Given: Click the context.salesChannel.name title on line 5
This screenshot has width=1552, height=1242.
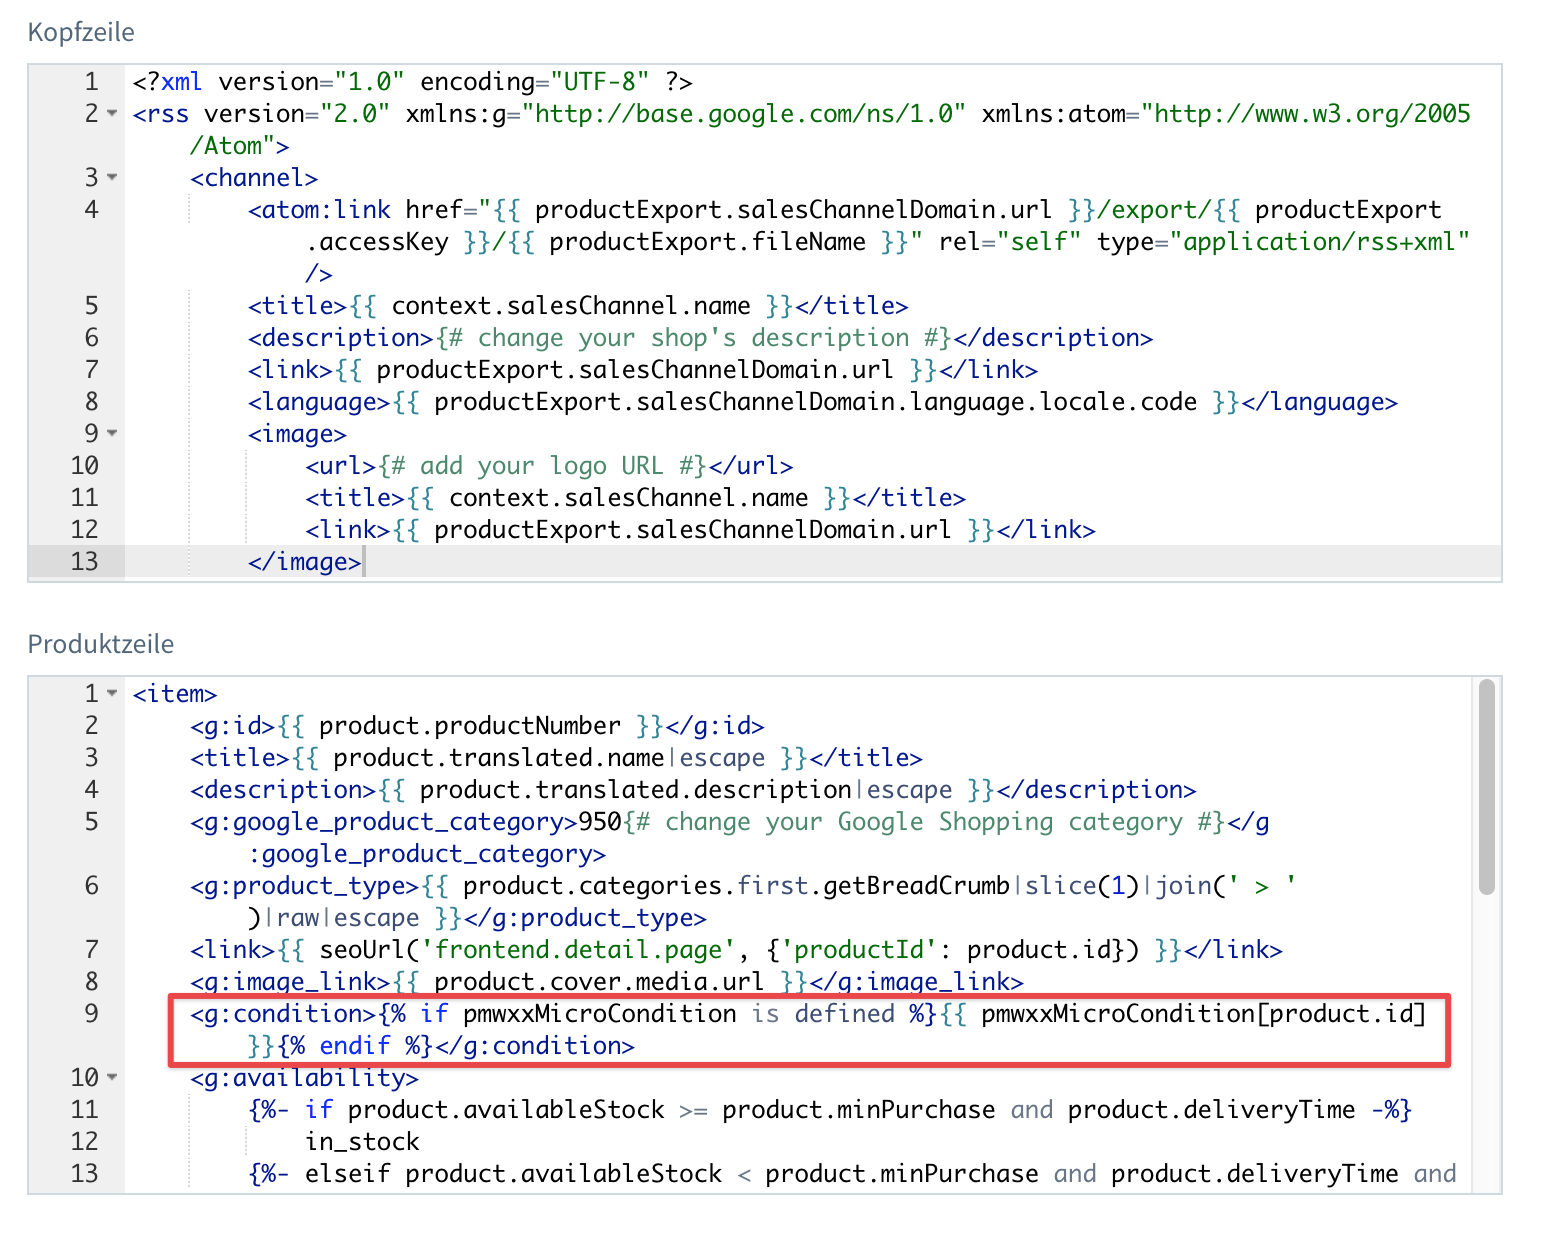Looking at the screenshot, I should click(578, 306).
